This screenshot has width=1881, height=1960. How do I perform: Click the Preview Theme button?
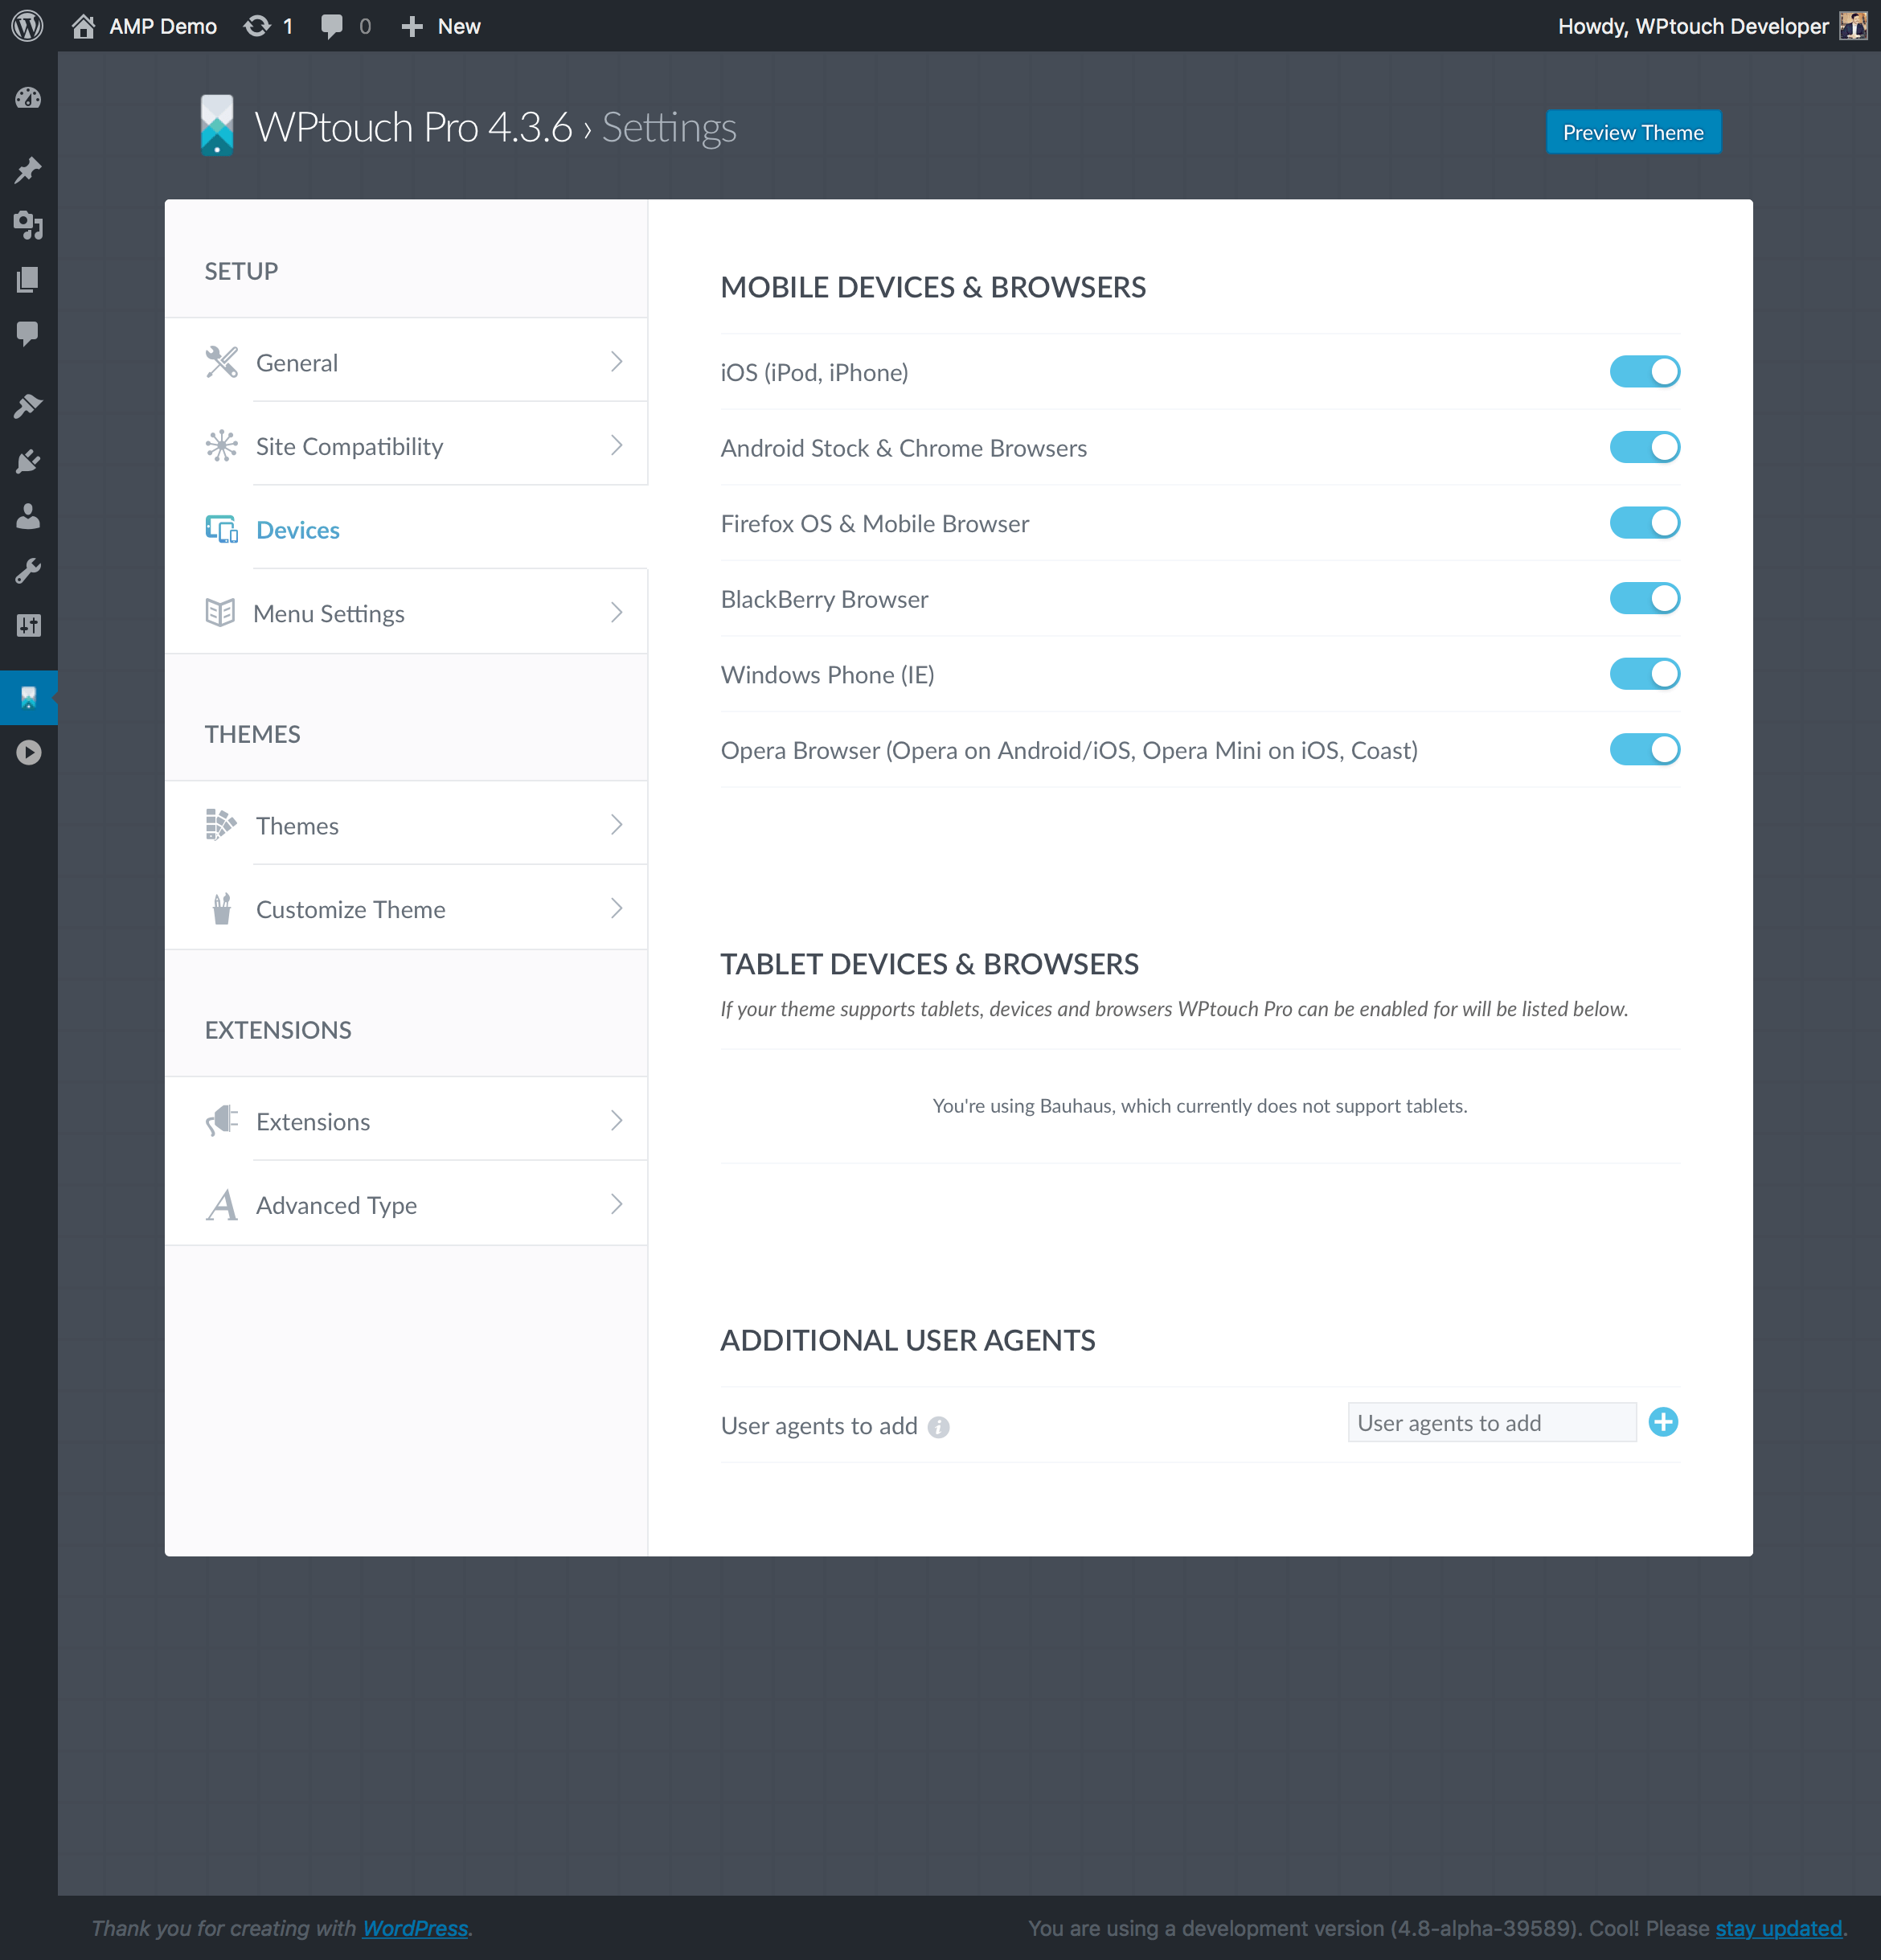pyautogui.click(x=1631, y=131)
